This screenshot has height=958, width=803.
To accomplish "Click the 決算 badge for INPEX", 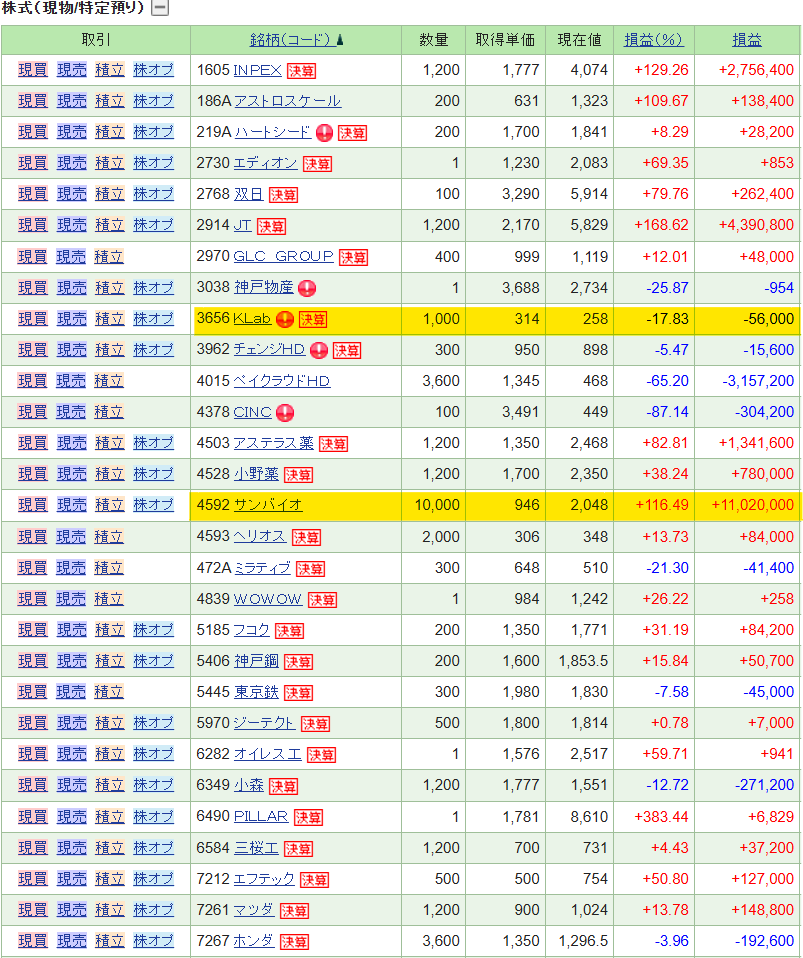I will 301,71.
